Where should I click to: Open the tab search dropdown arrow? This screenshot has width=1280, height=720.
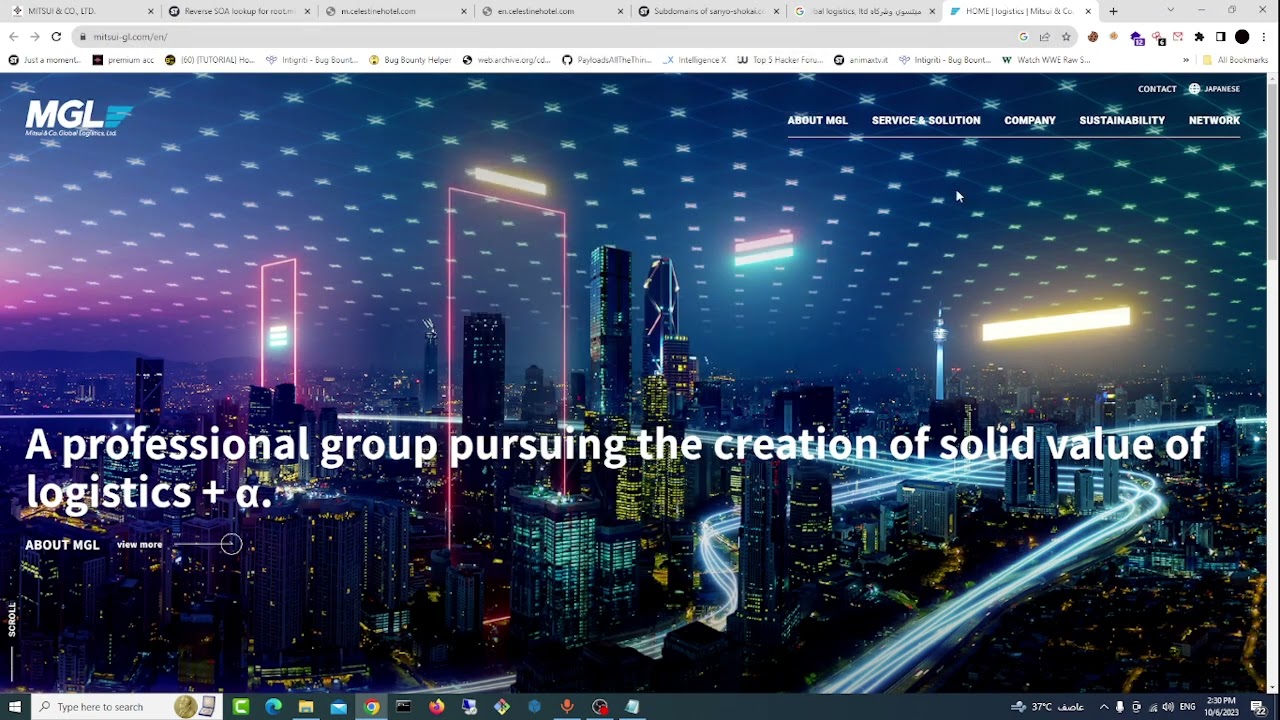tap(1171, 11)
